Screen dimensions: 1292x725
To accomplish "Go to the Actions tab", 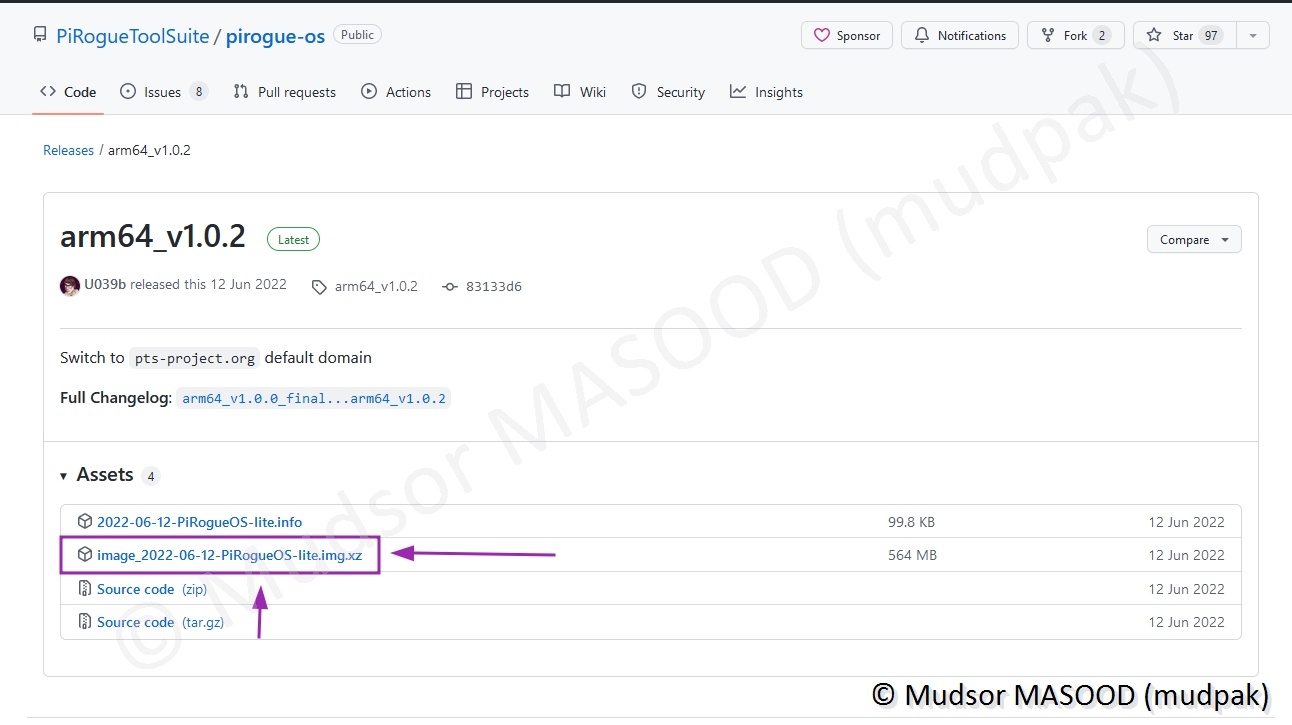I will coord(396,92).
